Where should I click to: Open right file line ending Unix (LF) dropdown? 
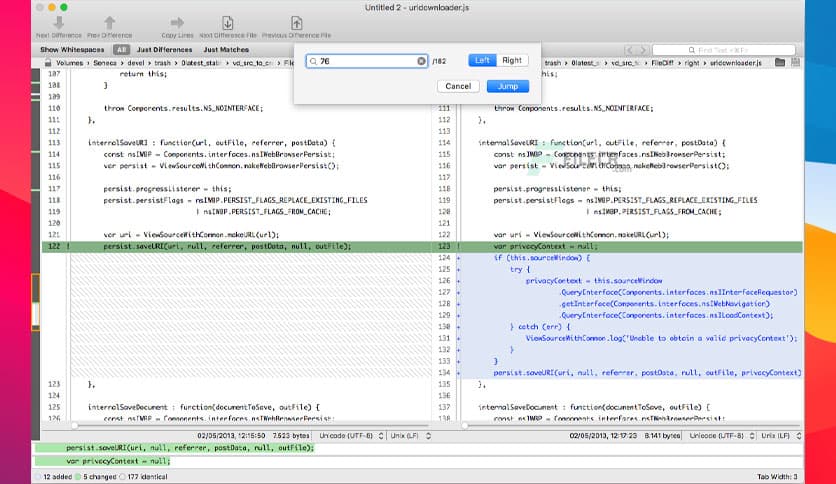(780, 436)
